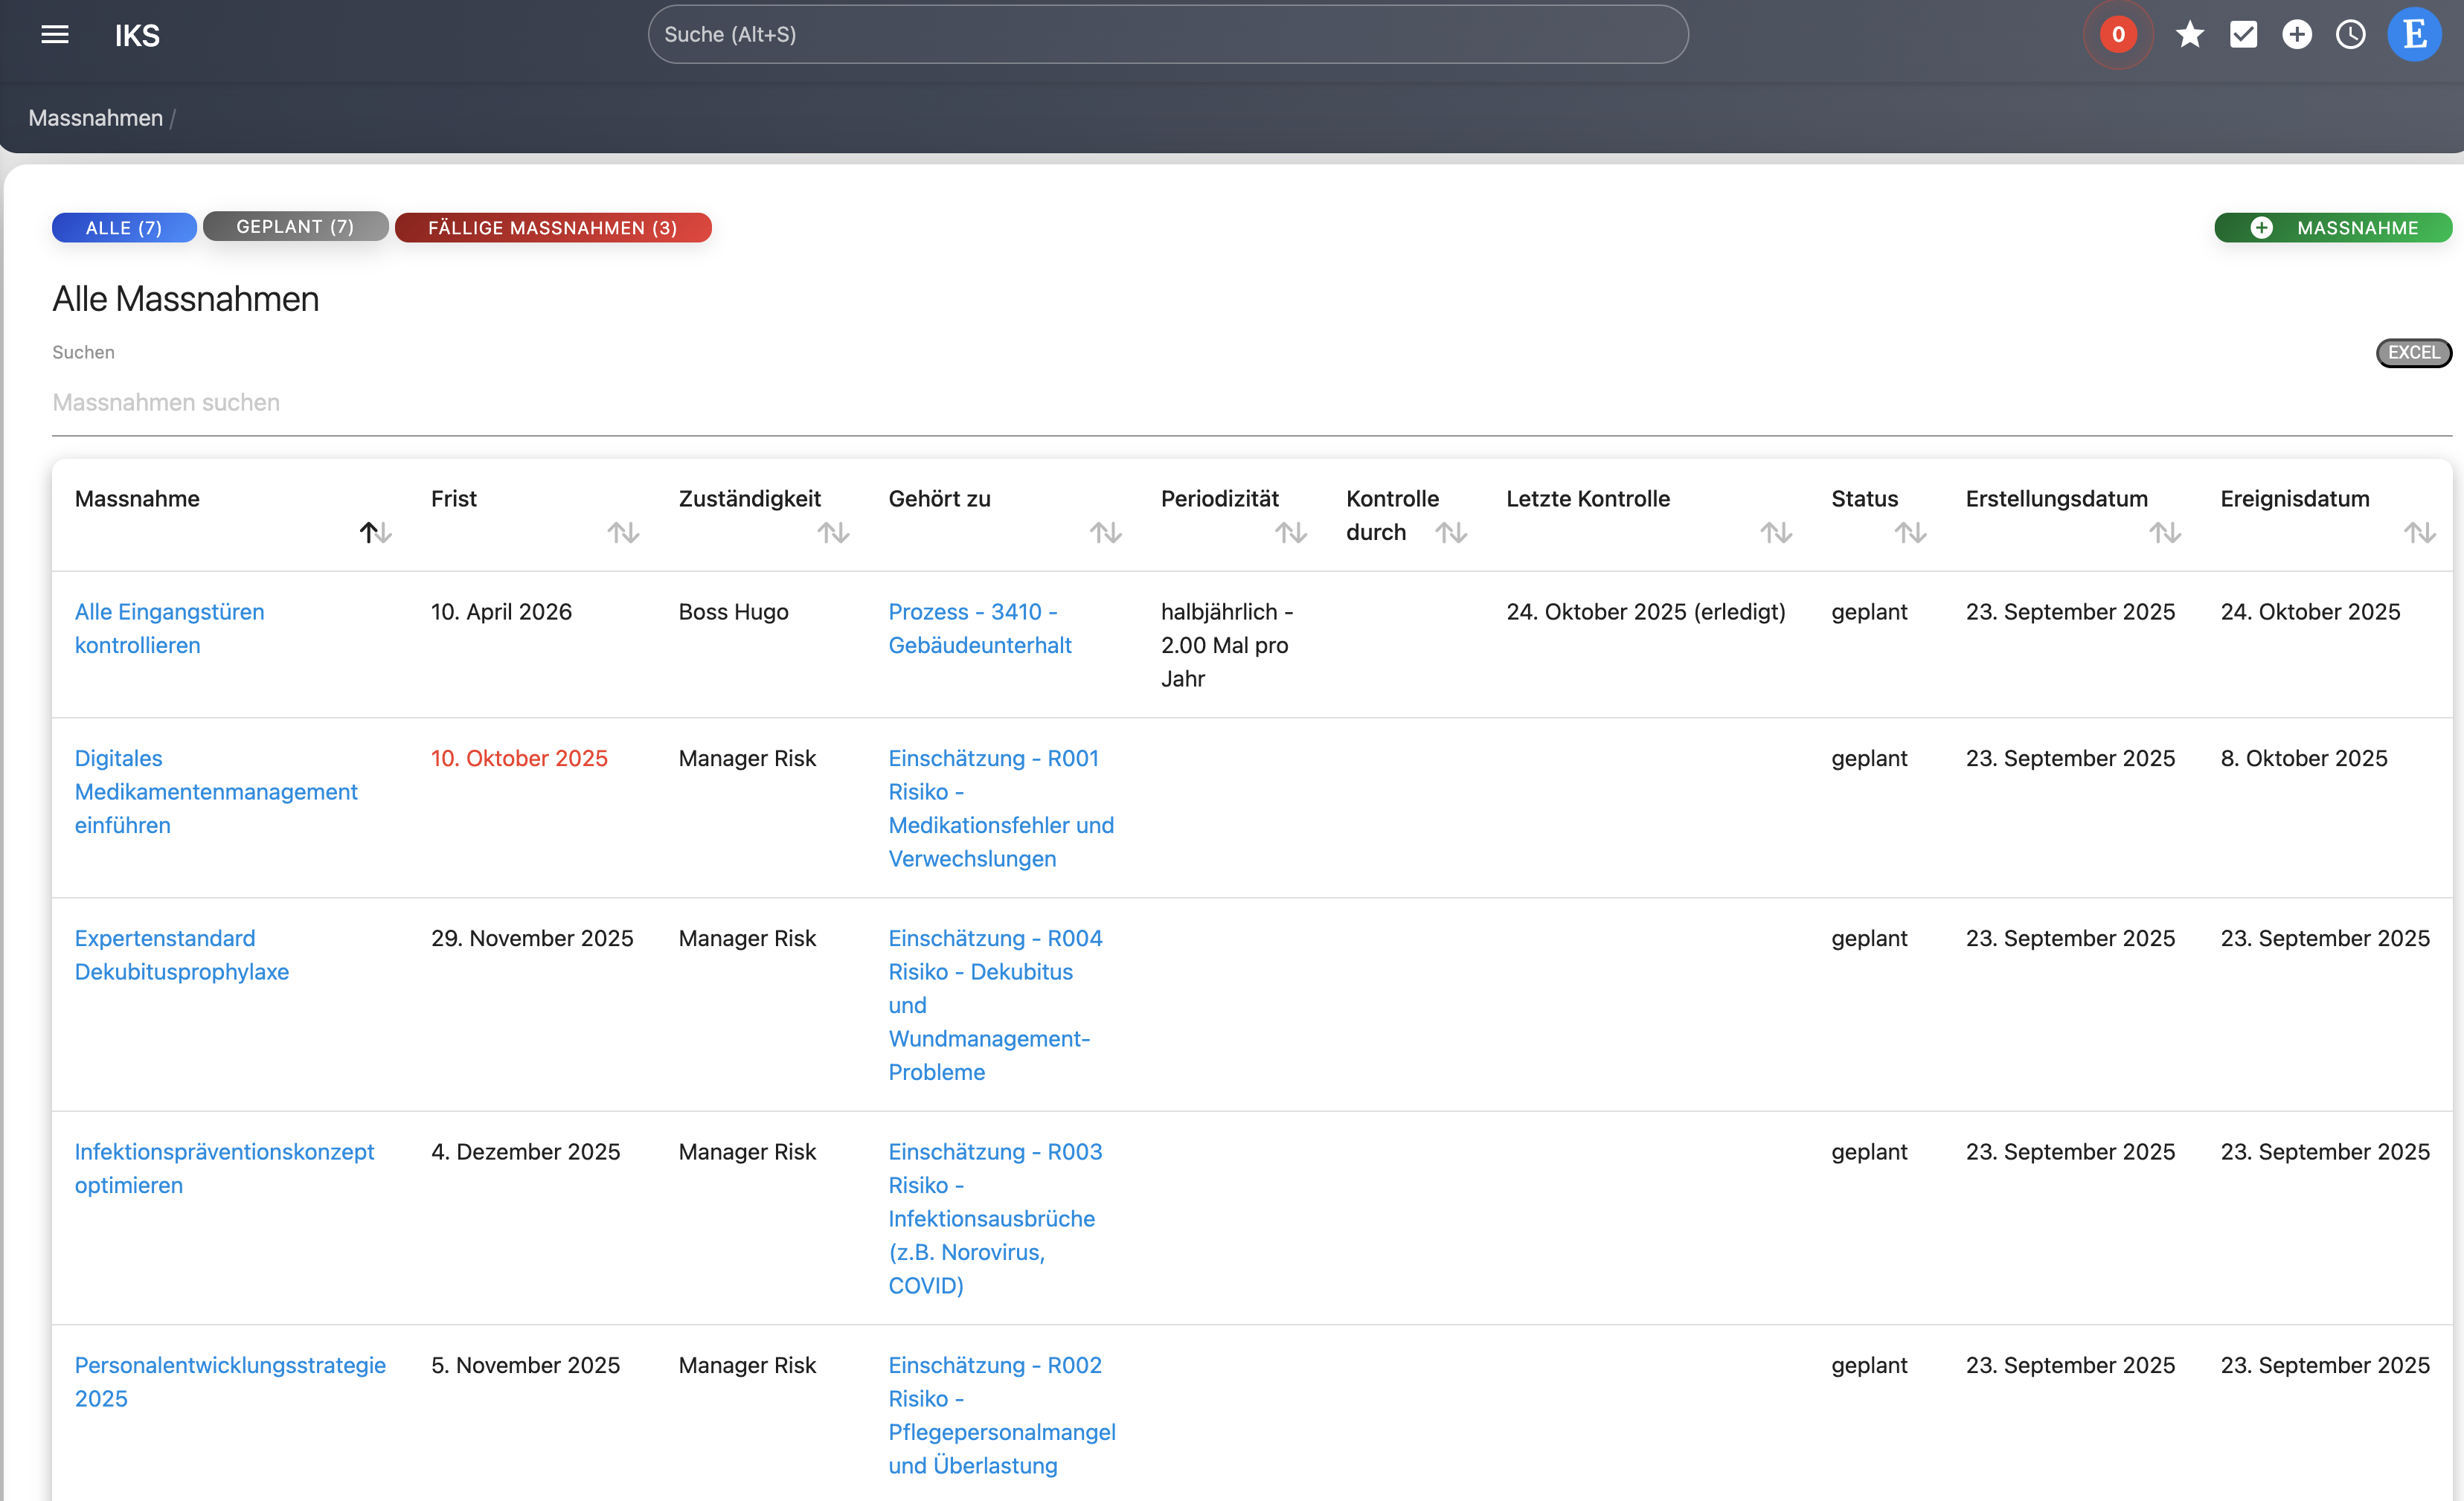Focus the global Suche (Alt+S) bar
Image resolution: width=2464 pixels, height=1501 pixels.
pos(1167,35)
